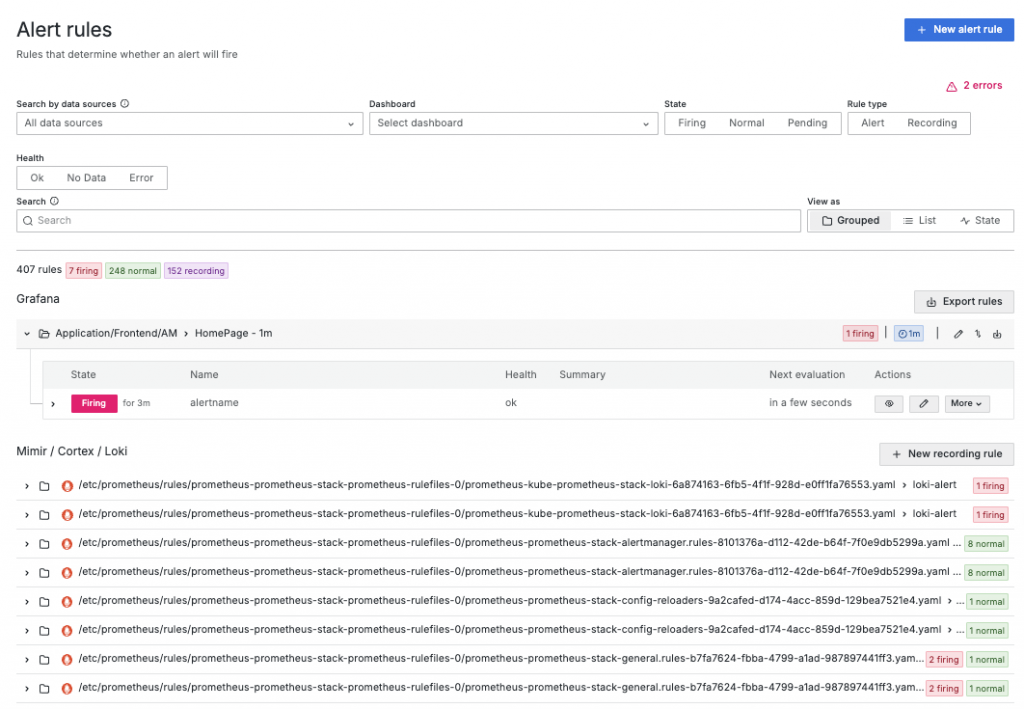Click the warning triangle icon beside 2 errors
Viewport: 1024px width, 709px height.
coord(952,86)
